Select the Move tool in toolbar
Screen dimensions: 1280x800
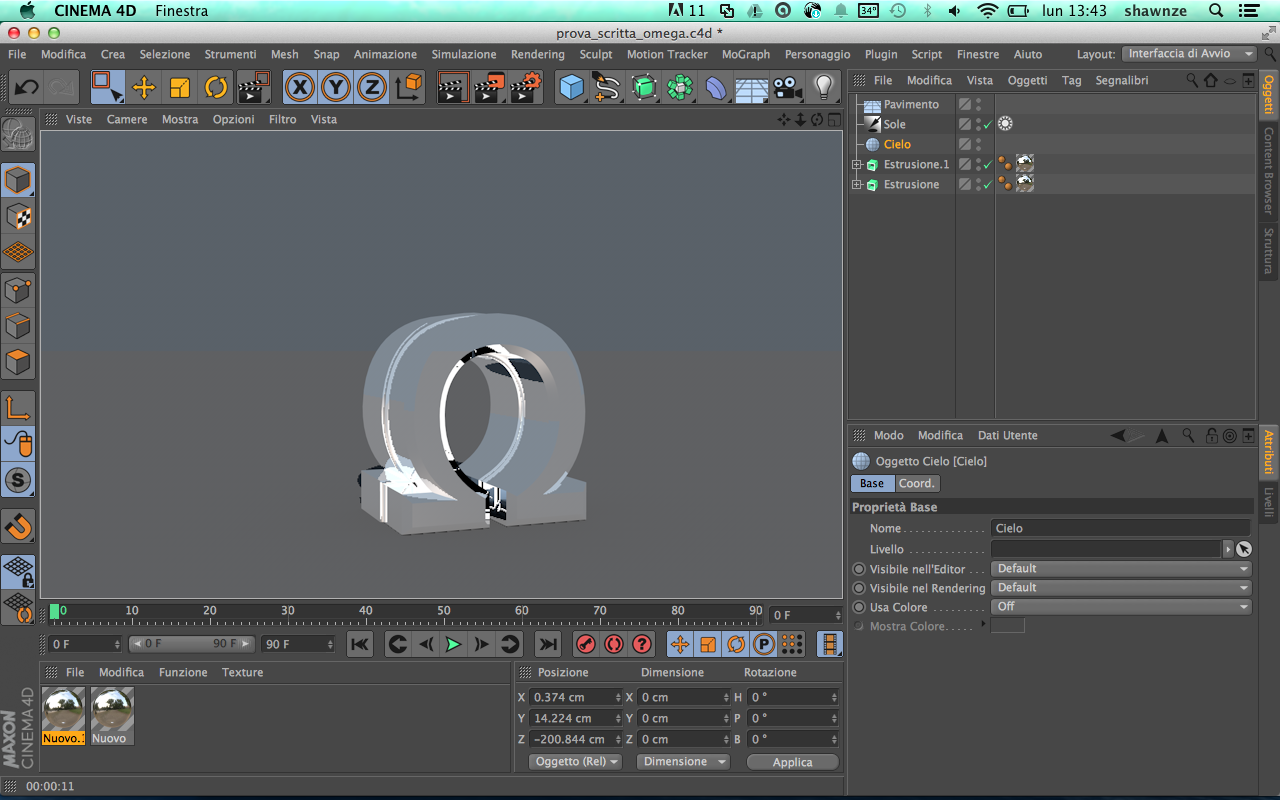coord(144,88)
